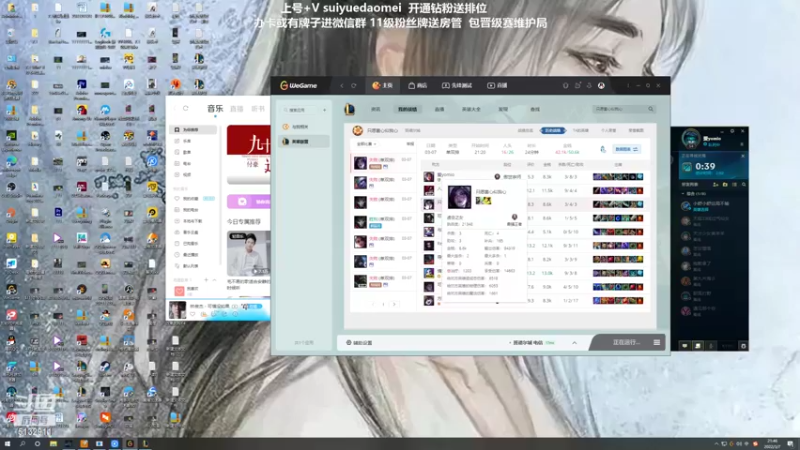Open Windows taskbar search
800x450 pixels.
(x=22, y=444)
